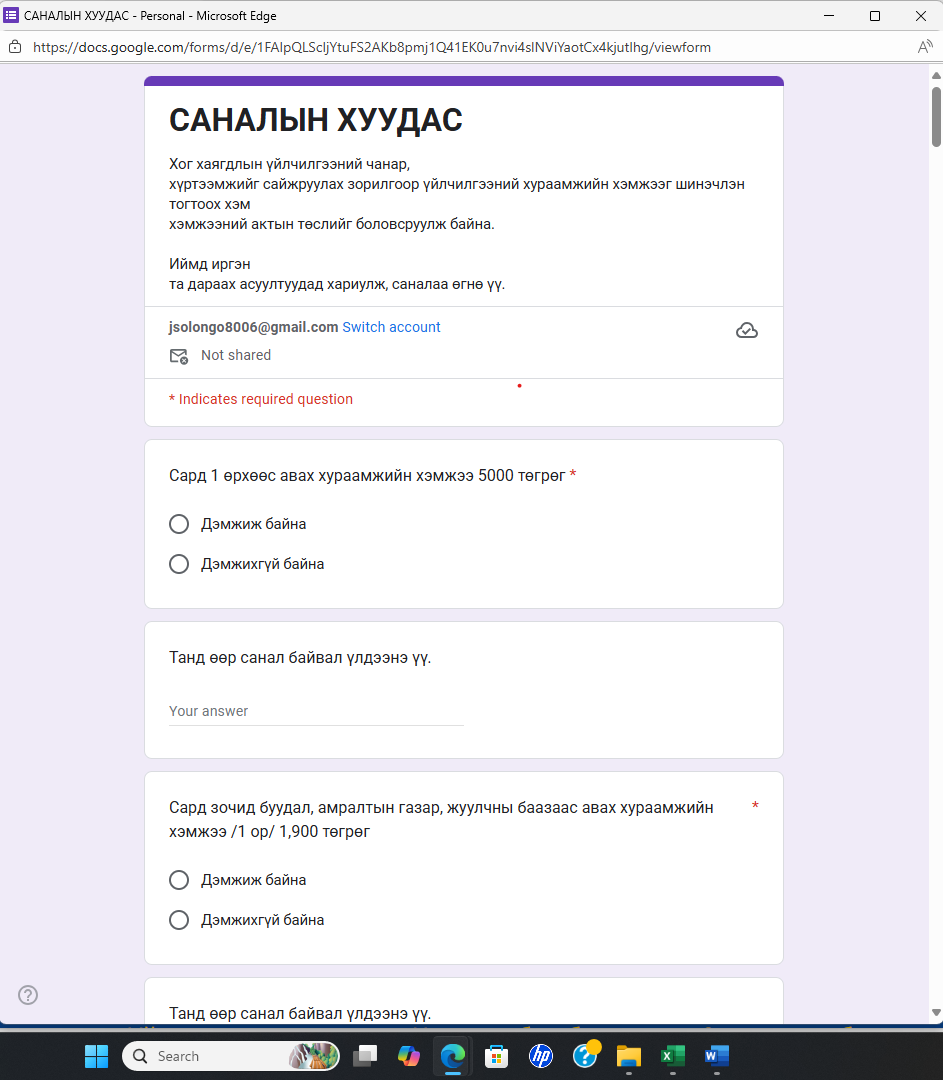Open Copilot from the taskbar
The width and height of the screenshot is (943, 1080).
(x=408, y=1056)
